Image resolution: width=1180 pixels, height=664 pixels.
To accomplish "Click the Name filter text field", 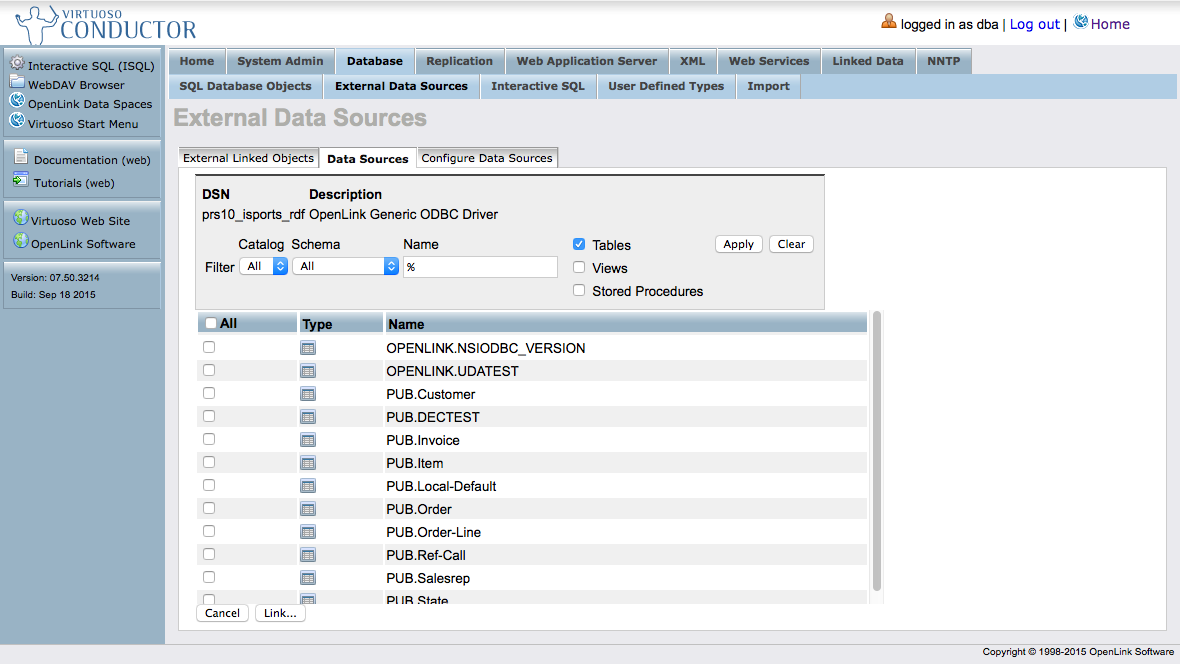I will coord(480,267).
